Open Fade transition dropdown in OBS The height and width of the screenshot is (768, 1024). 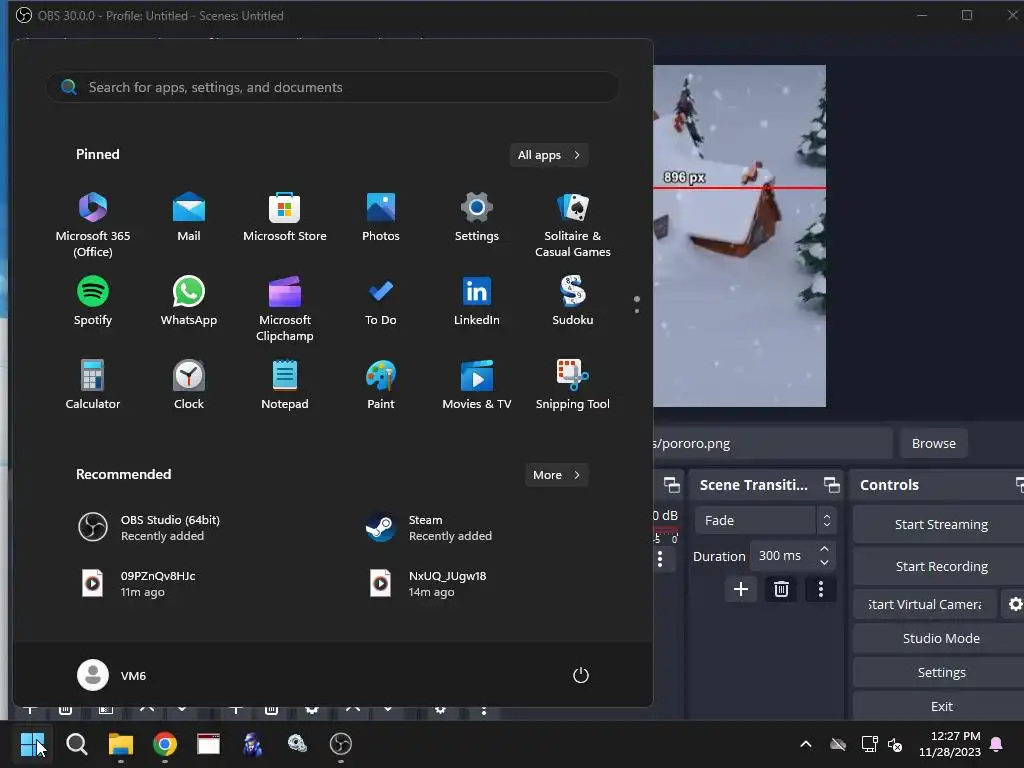click(765, 520)
